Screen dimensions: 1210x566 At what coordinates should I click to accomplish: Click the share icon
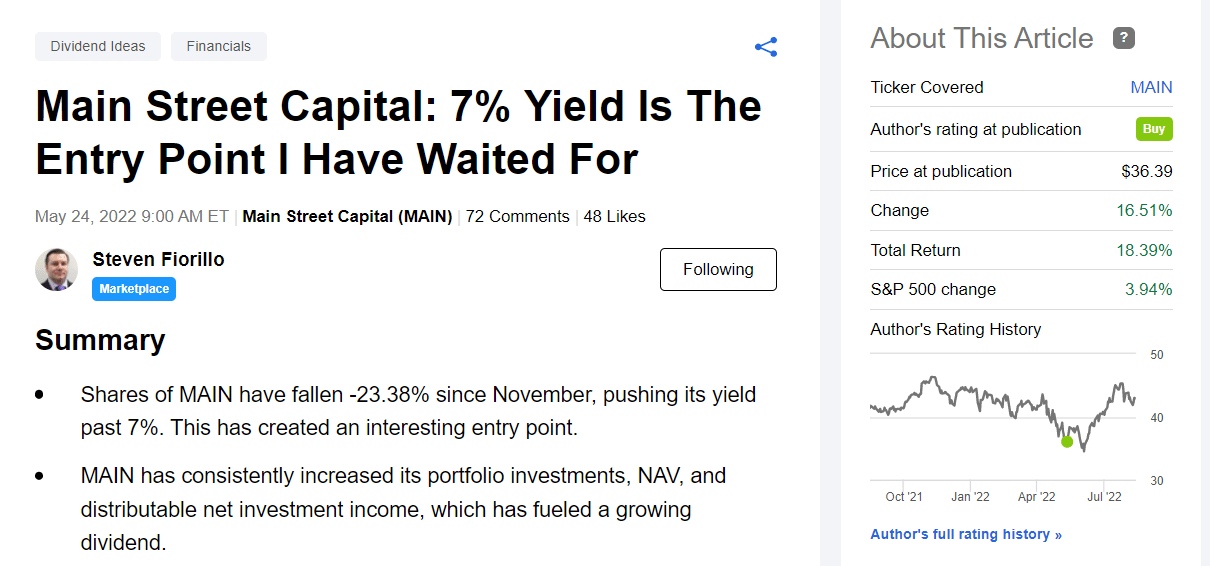[x=766, y=47]
